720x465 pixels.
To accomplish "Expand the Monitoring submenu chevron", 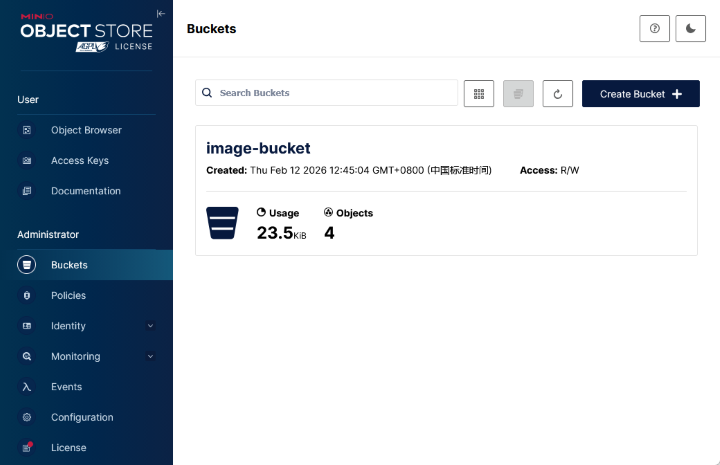I will [151, 357].
